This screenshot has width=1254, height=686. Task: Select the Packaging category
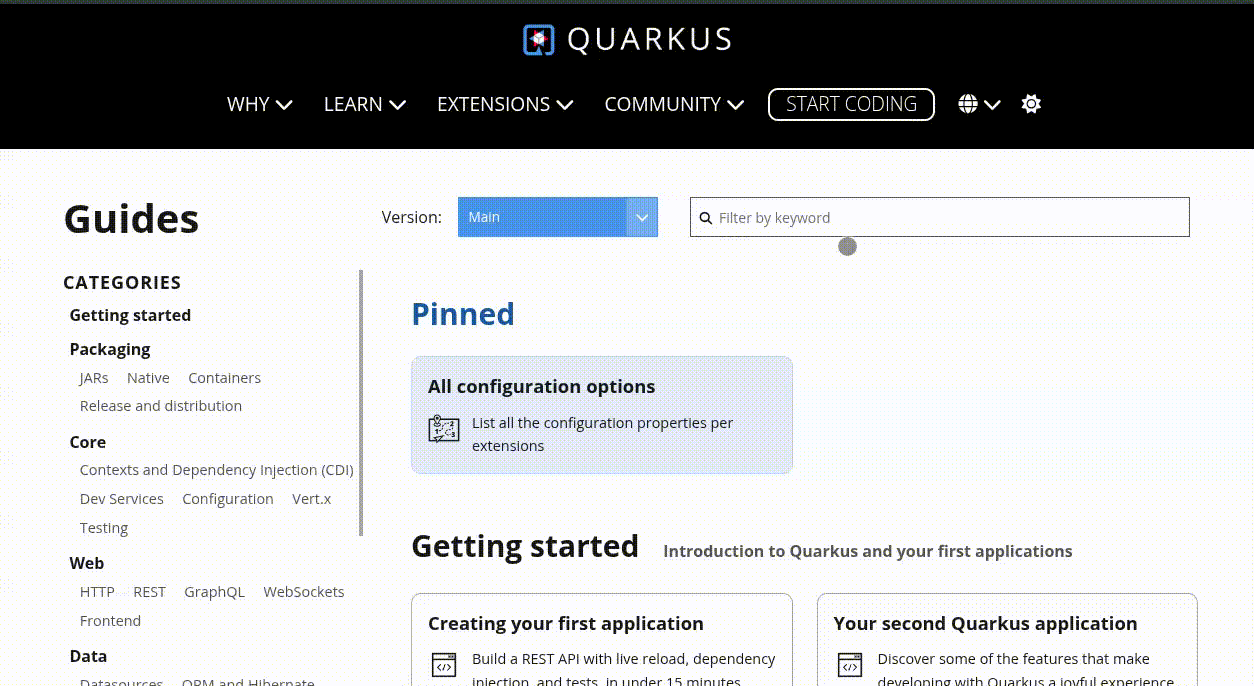[x=110, y=349]
